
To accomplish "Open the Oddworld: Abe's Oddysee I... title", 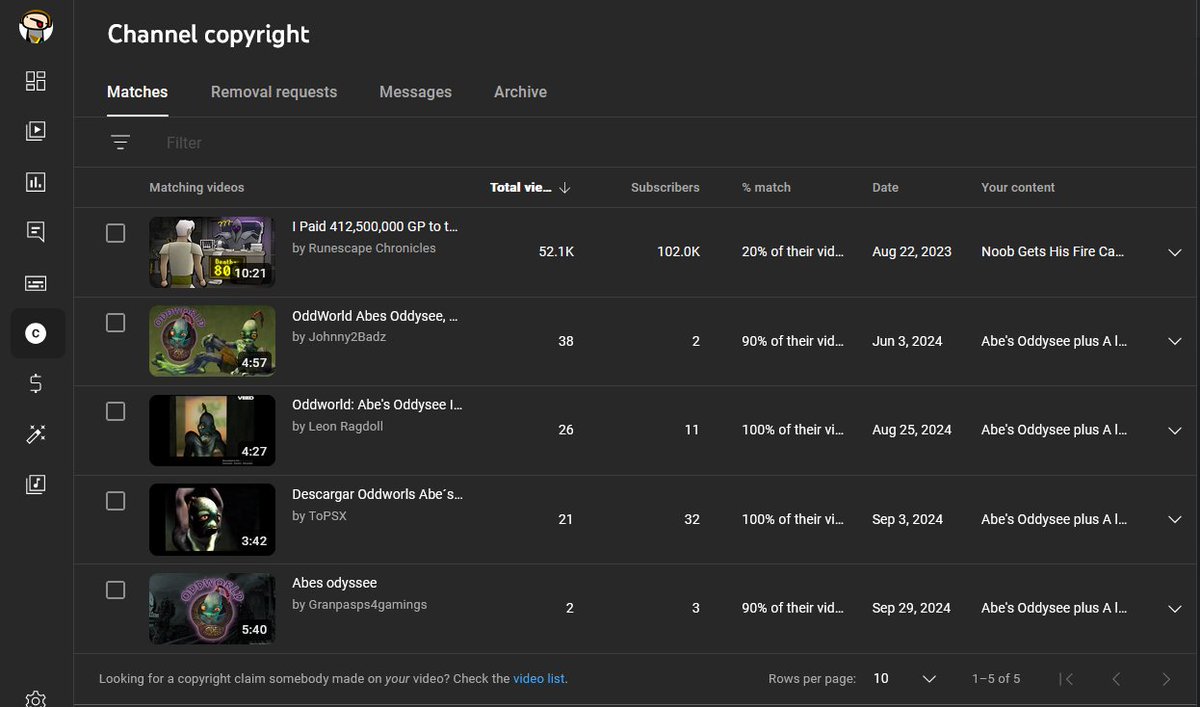I will click(x=377, y=405).
